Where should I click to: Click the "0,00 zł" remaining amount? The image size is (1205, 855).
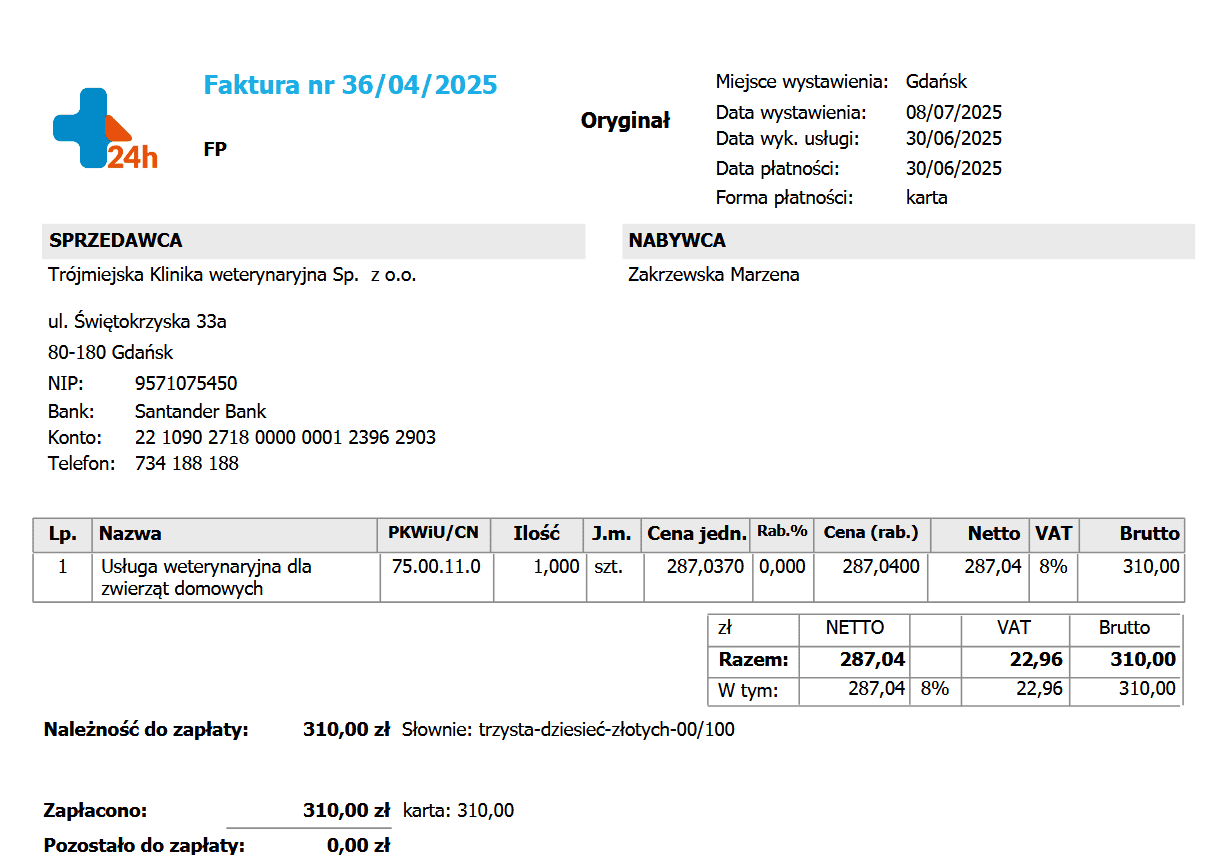pos(358,845)
